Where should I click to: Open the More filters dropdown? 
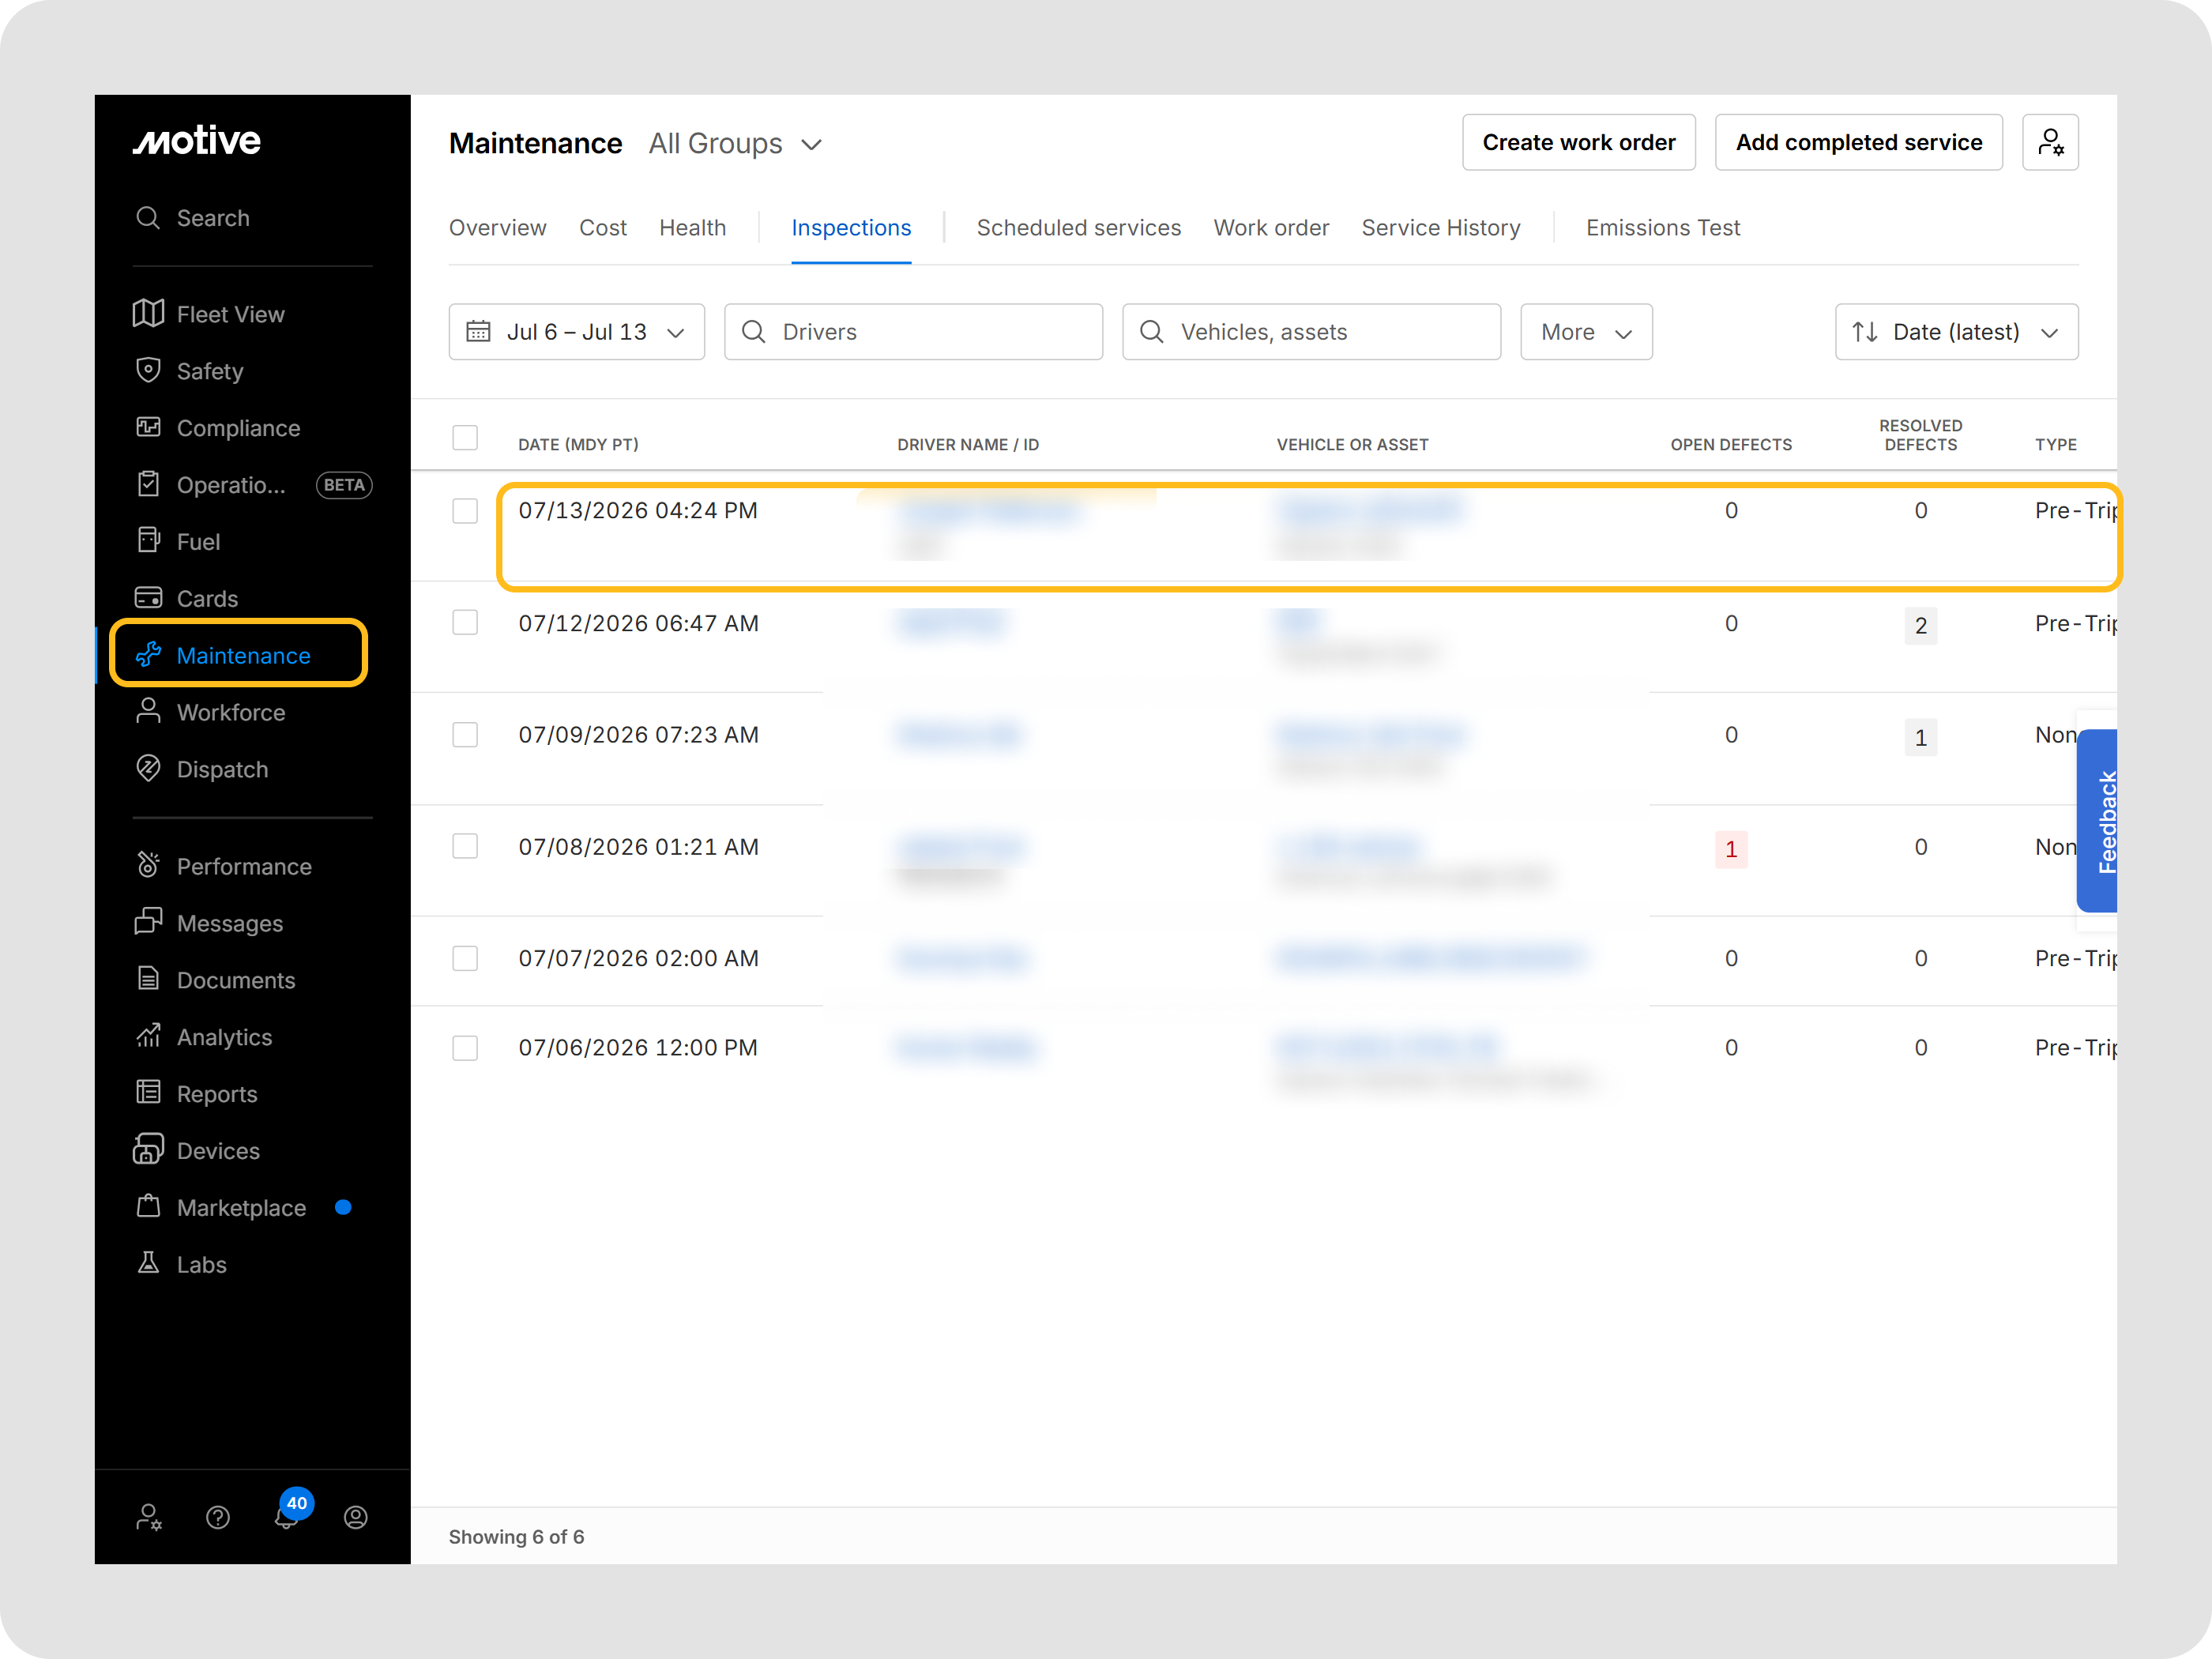click(1586, 332)
